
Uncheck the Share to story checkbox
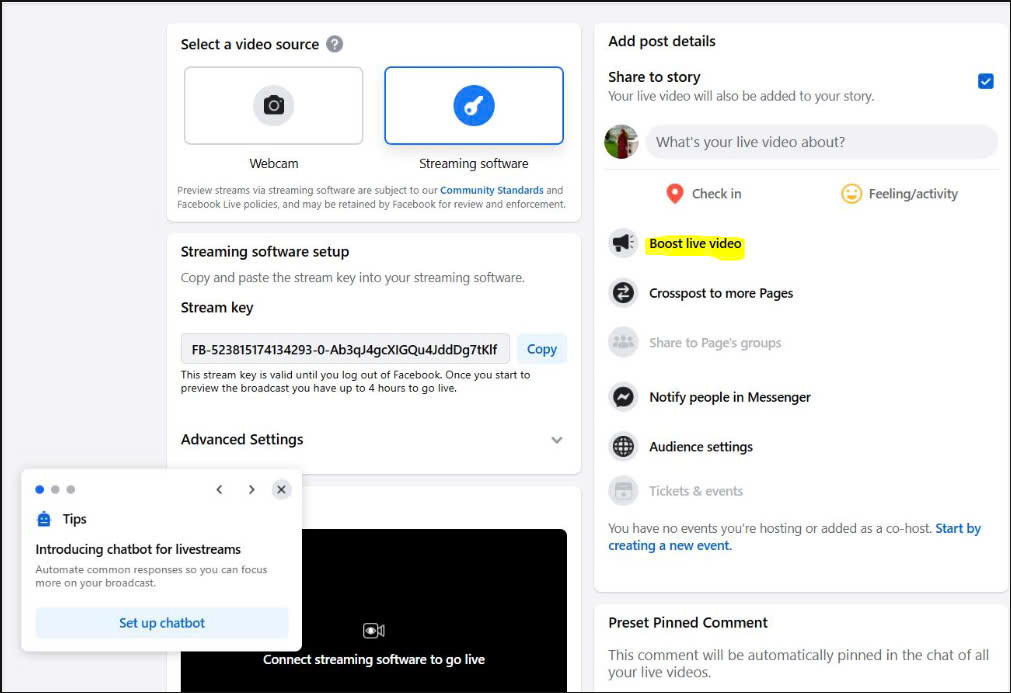click(x=985, y=81)
